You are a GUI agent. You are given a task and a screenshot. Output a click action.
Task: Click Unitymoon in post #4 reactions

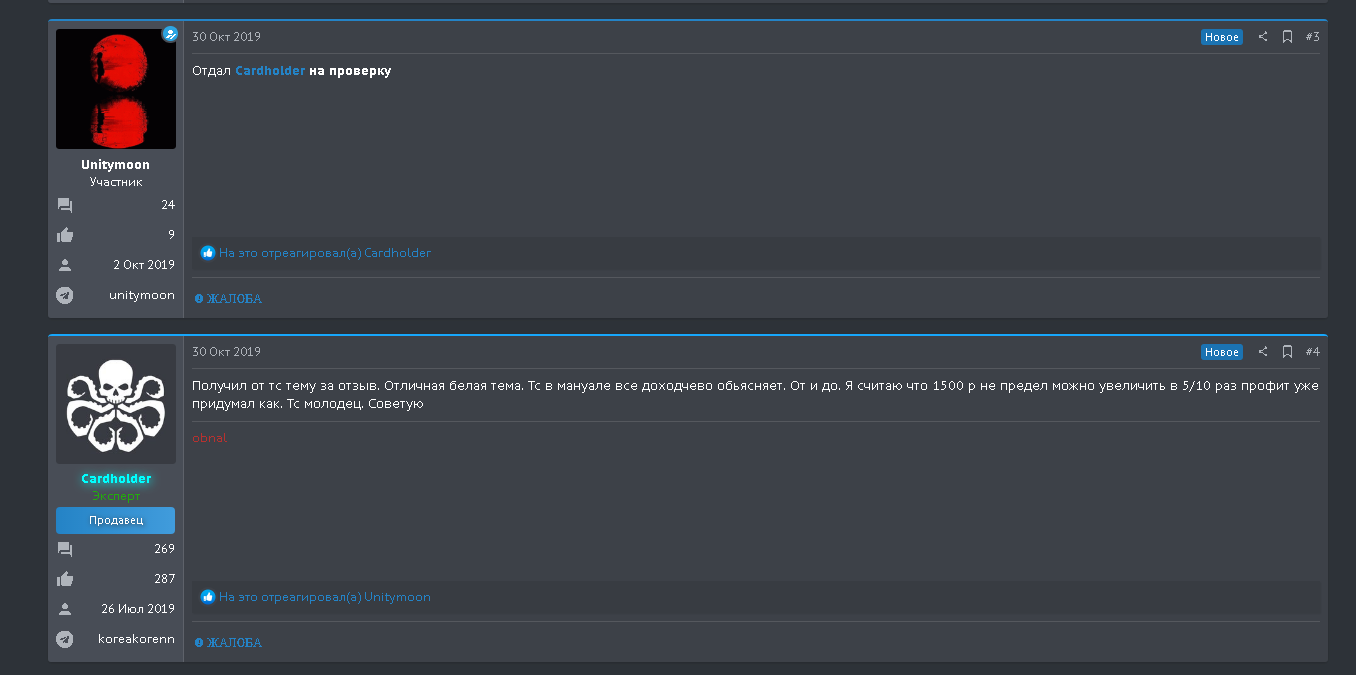click(x=397, y=597)
